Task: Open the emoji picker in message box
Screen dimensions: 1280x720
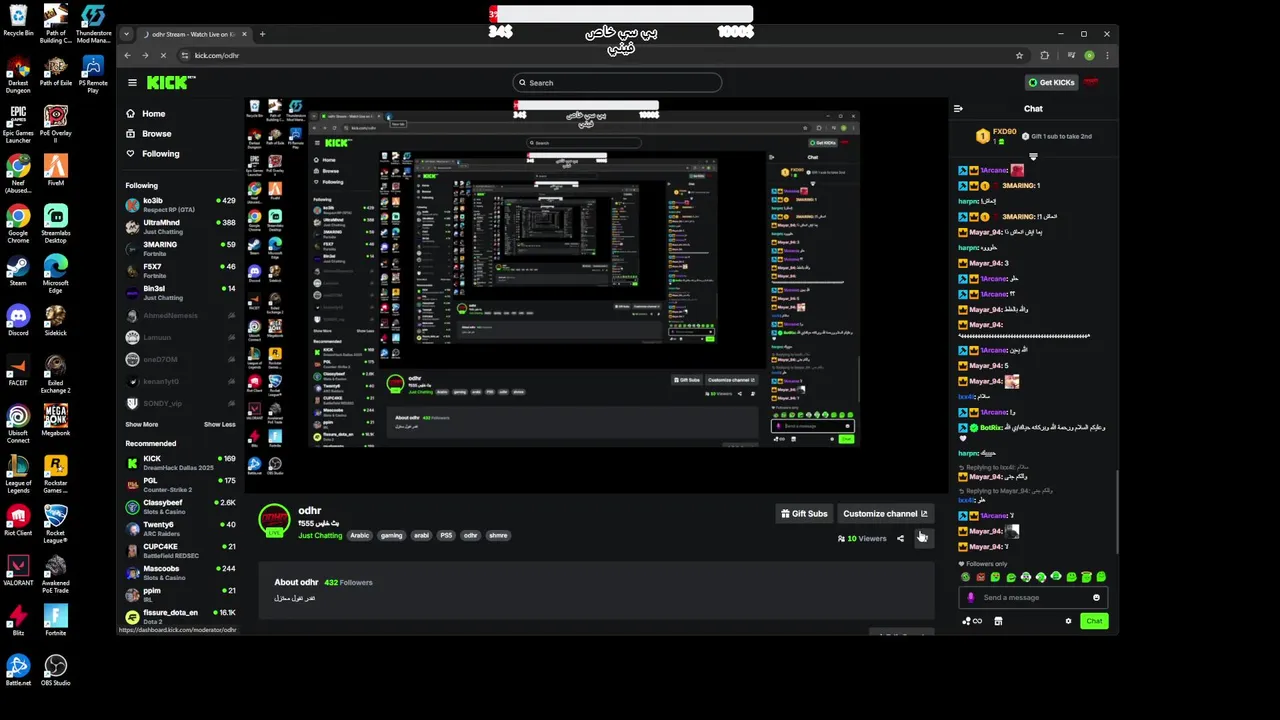Action: tap(1096, 598)
